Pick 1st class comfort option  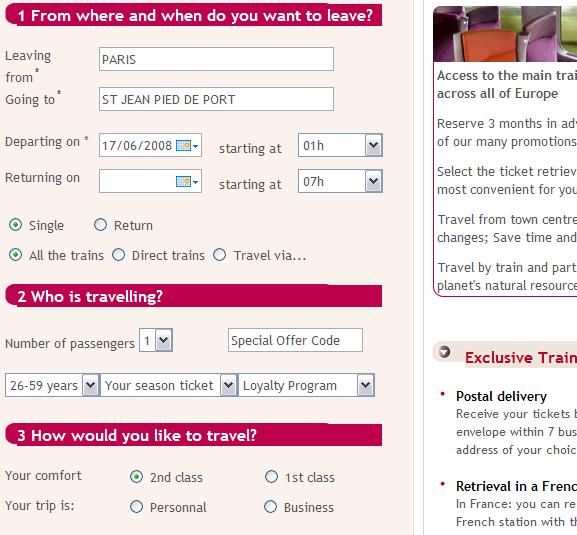(271, 476)
